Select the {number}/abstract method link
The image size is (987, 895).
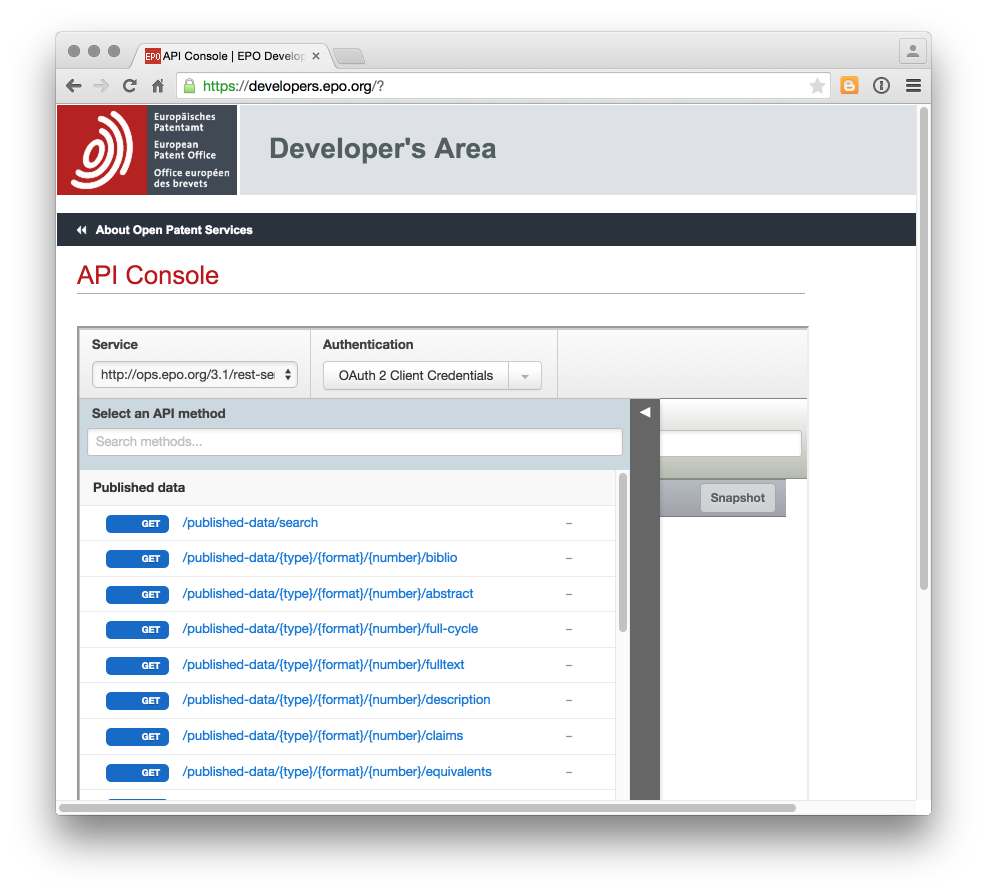point(327,594)
